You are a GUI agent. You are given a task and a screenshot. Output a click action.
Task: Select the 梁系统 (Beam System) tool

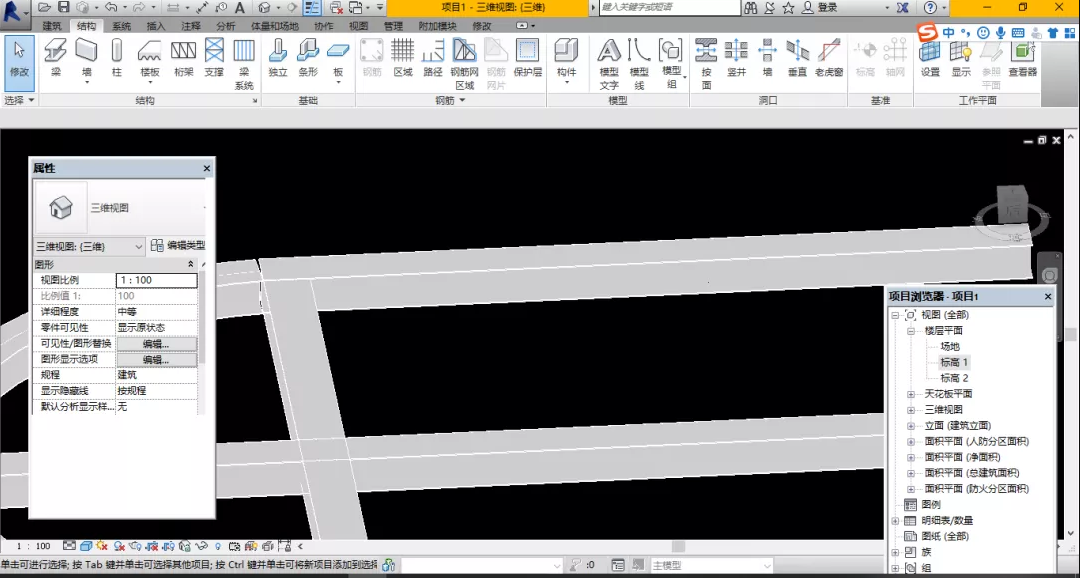[244, 64]
